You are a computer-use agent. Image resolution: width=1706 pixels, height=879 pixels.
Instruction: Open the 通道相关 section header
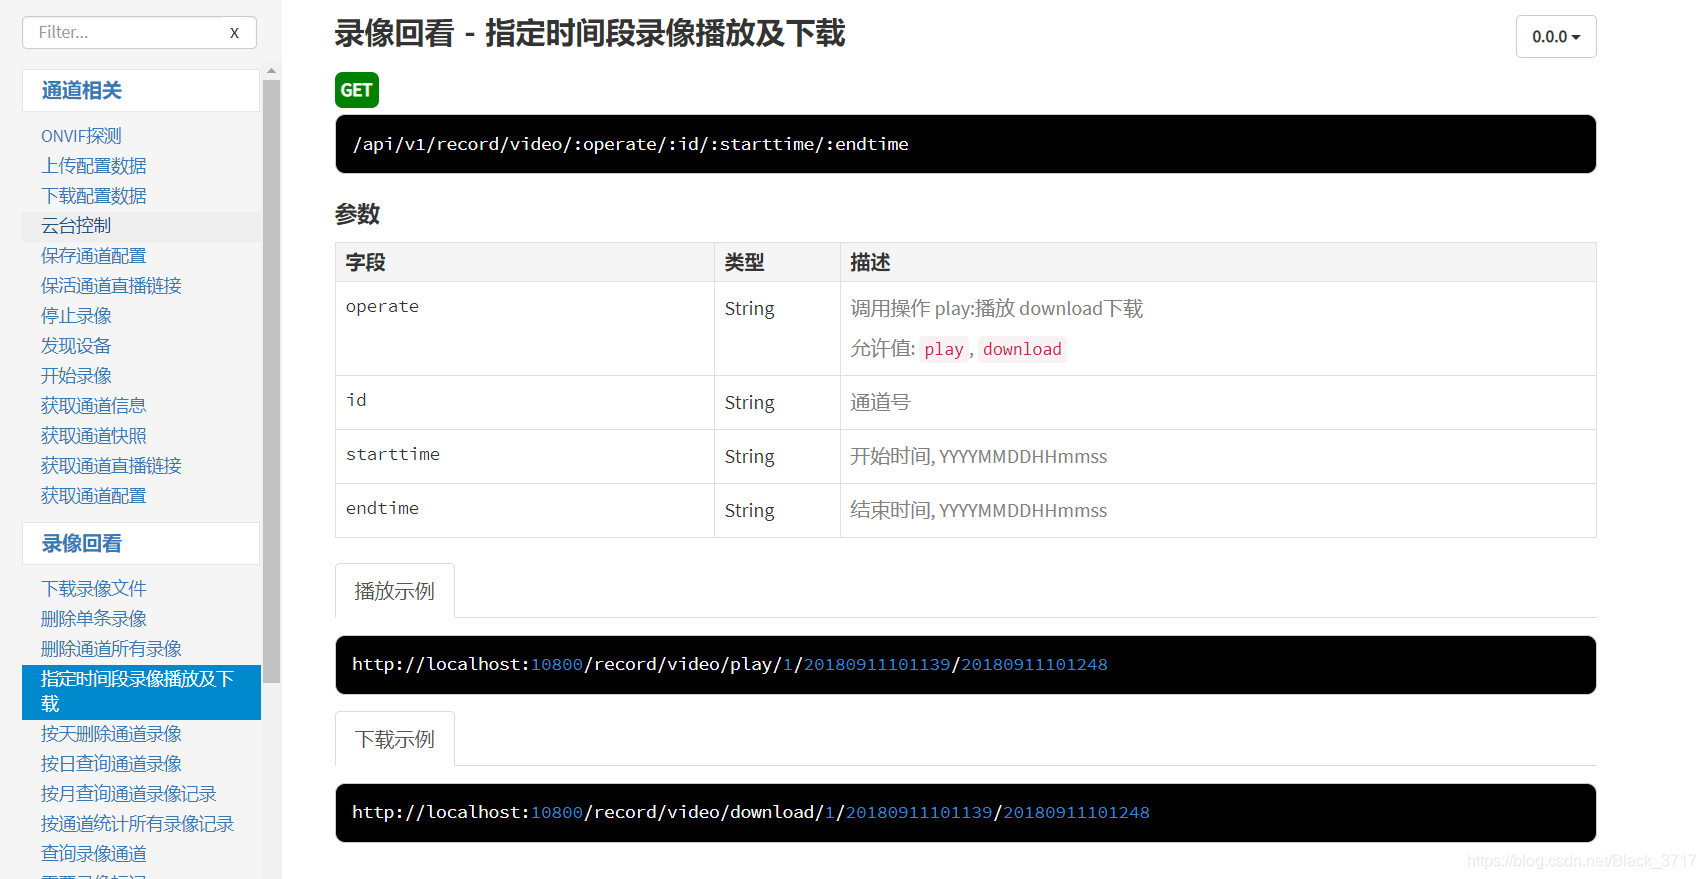[141, 91]
